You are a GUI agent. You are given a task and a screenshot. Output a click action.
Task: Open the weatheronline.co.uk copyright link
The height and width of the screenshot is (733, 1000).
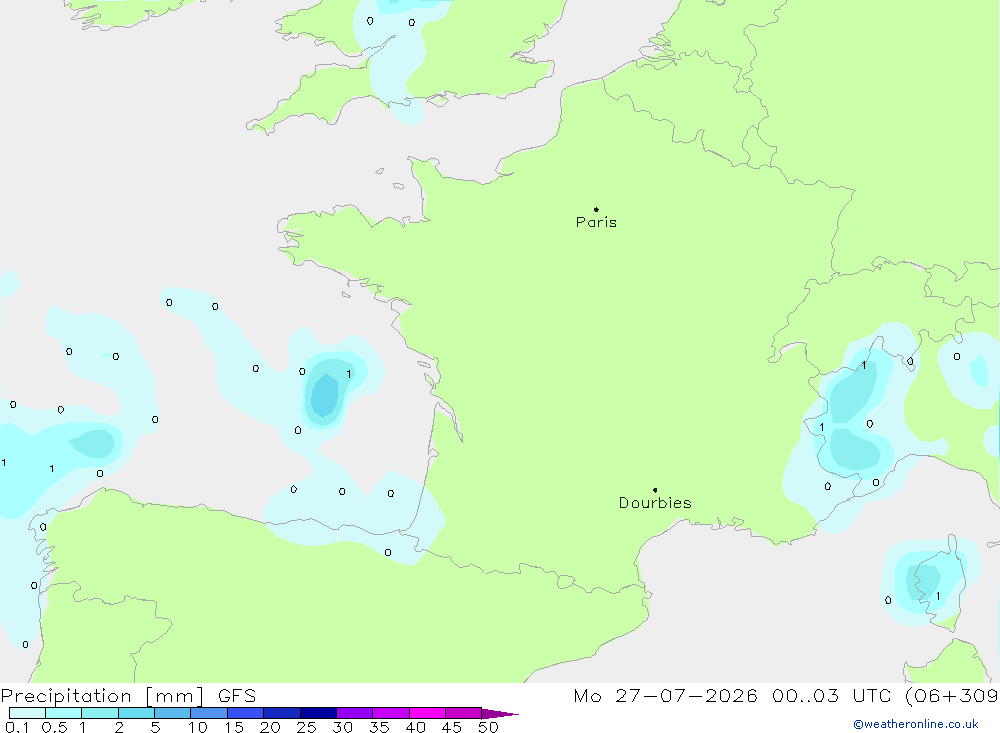(916, 724)
